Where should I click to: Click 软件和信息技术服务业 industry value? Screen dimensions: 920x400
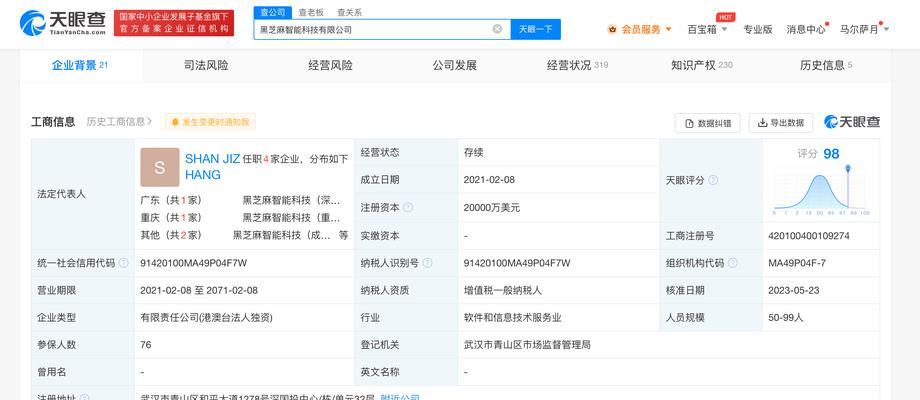click(x=512, y=317)
